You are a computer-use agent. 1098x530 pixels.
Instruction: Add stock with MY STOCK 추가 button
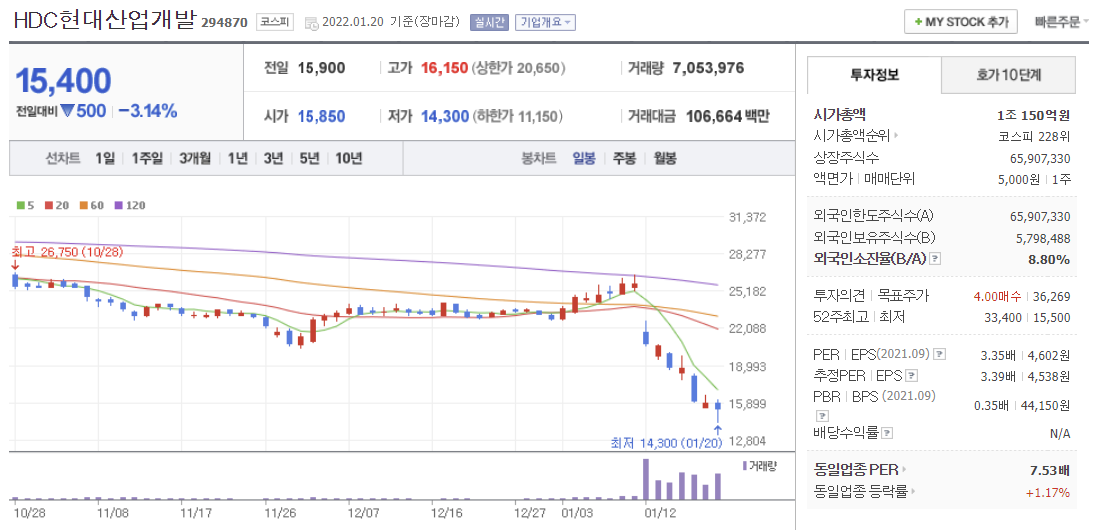click(960, 22)
